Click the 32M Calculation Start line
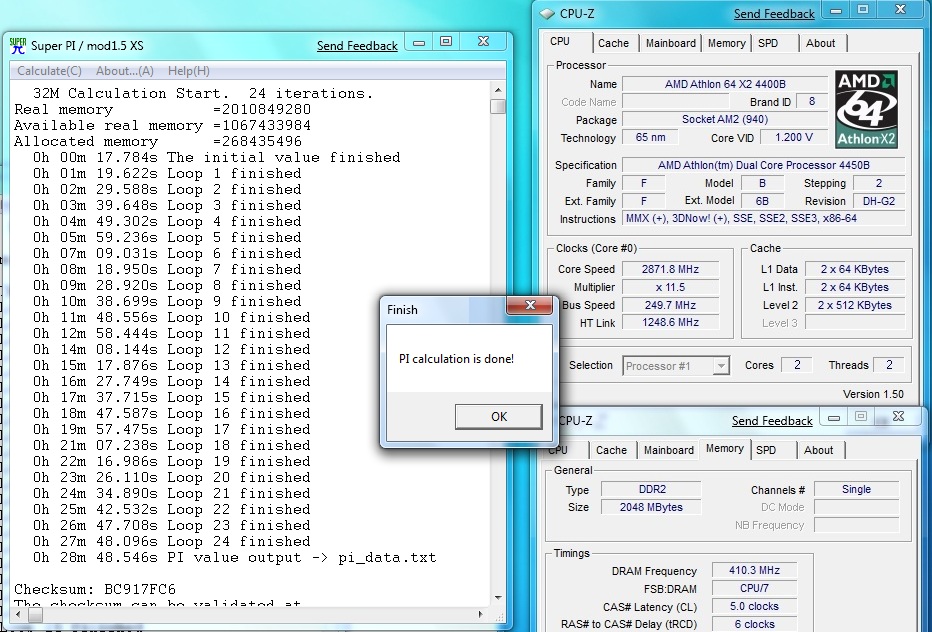The width and height of the screenshot is (932, 632). (203, 93)
